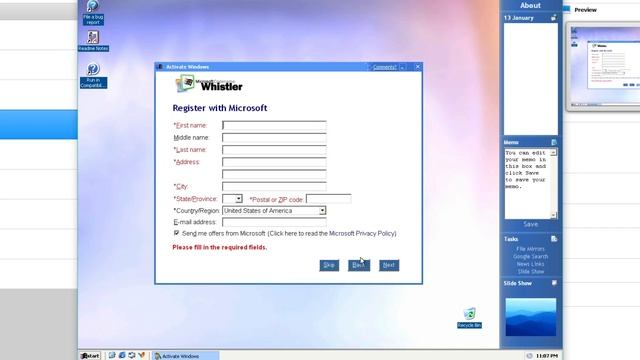Screen dimensions: 640x360
Task: Click the Middle name input field
Action: tap(274, 138)
